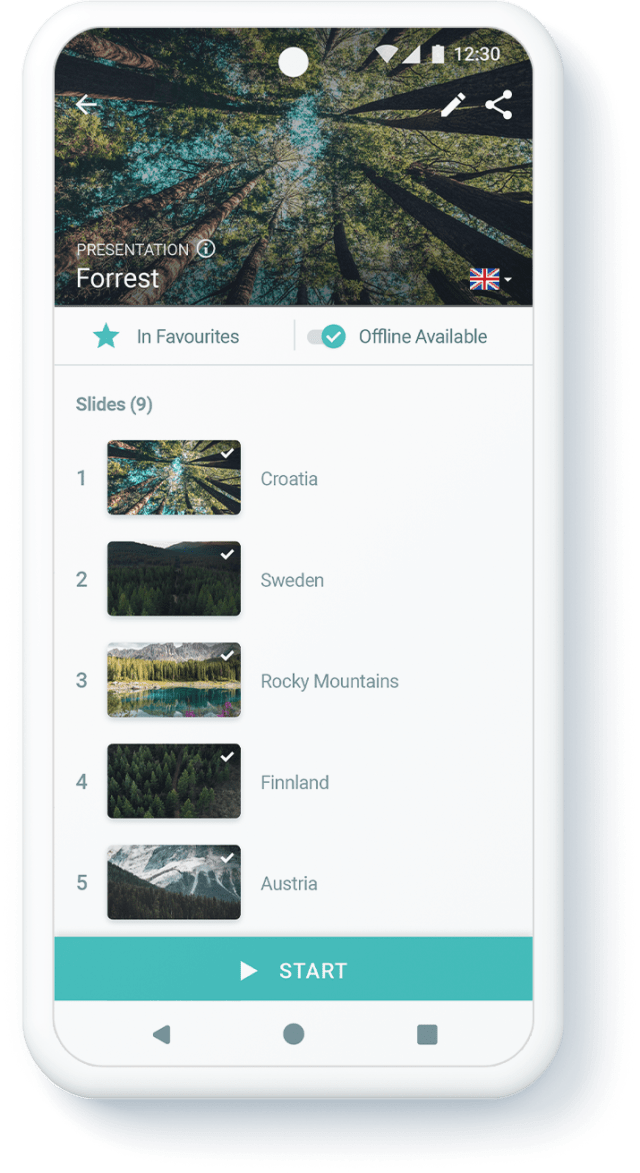Viewport: 640px width, 1173px height.
Task: Tap the Forrest presentation title
Action: [117, 278]
